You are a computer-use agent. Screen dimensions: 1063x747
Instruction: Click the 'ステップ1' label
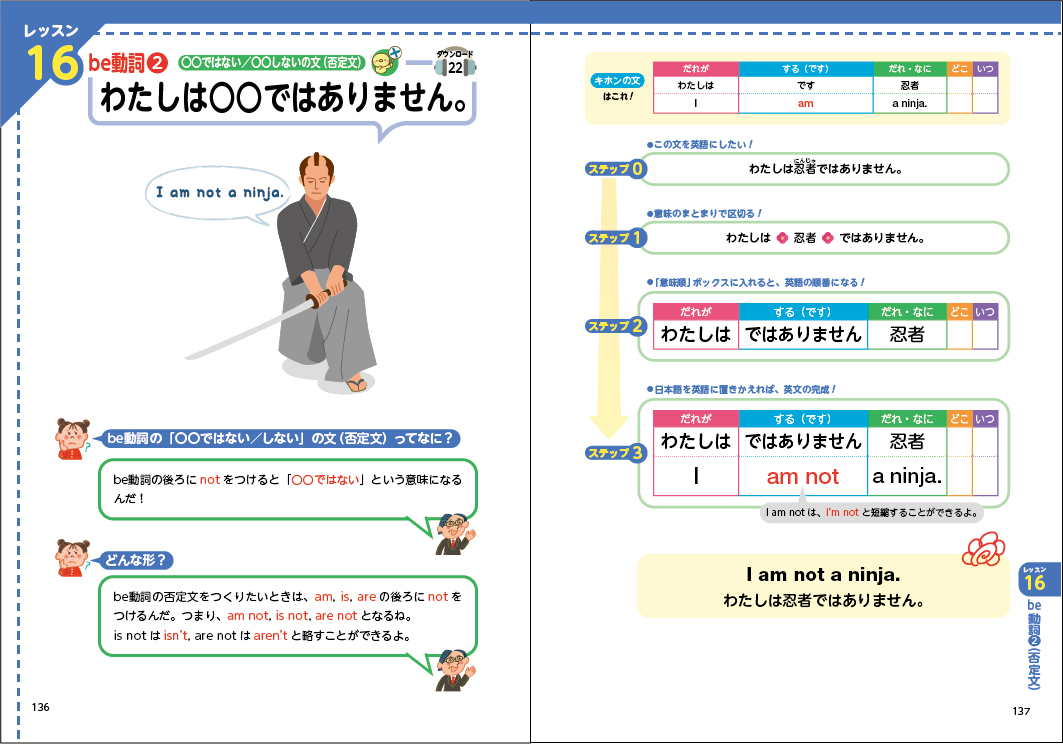pos(616,238)
